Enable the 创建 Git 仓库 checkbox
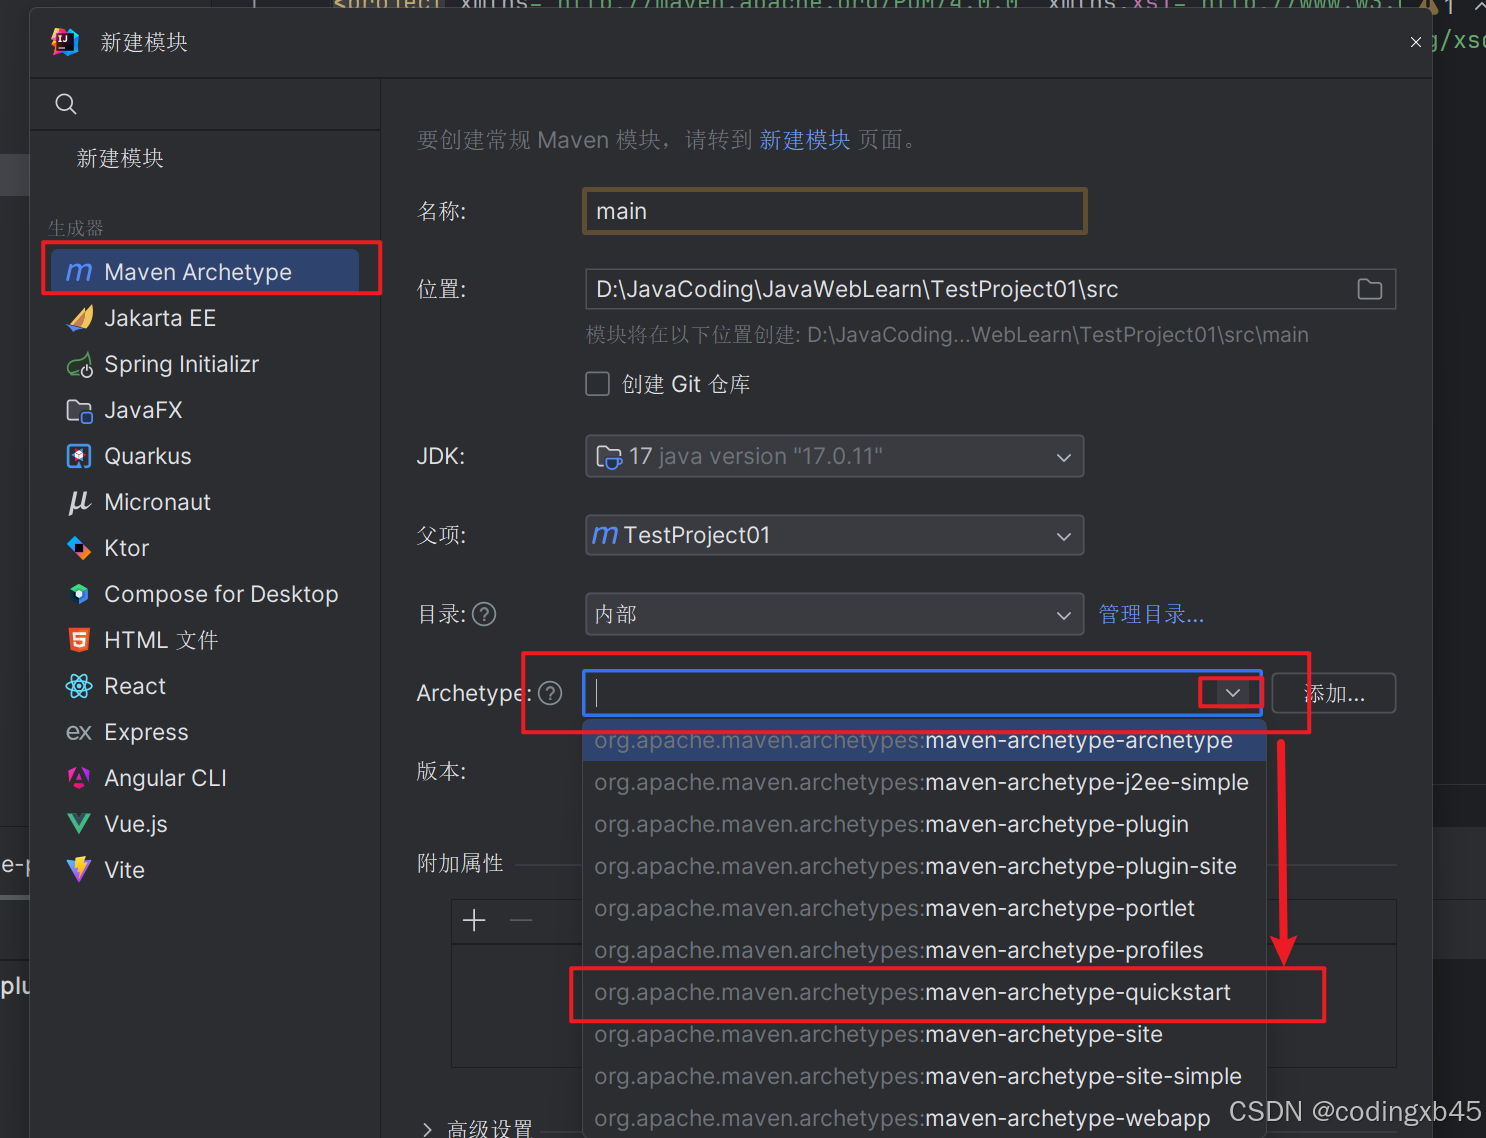 click(597, 384)
